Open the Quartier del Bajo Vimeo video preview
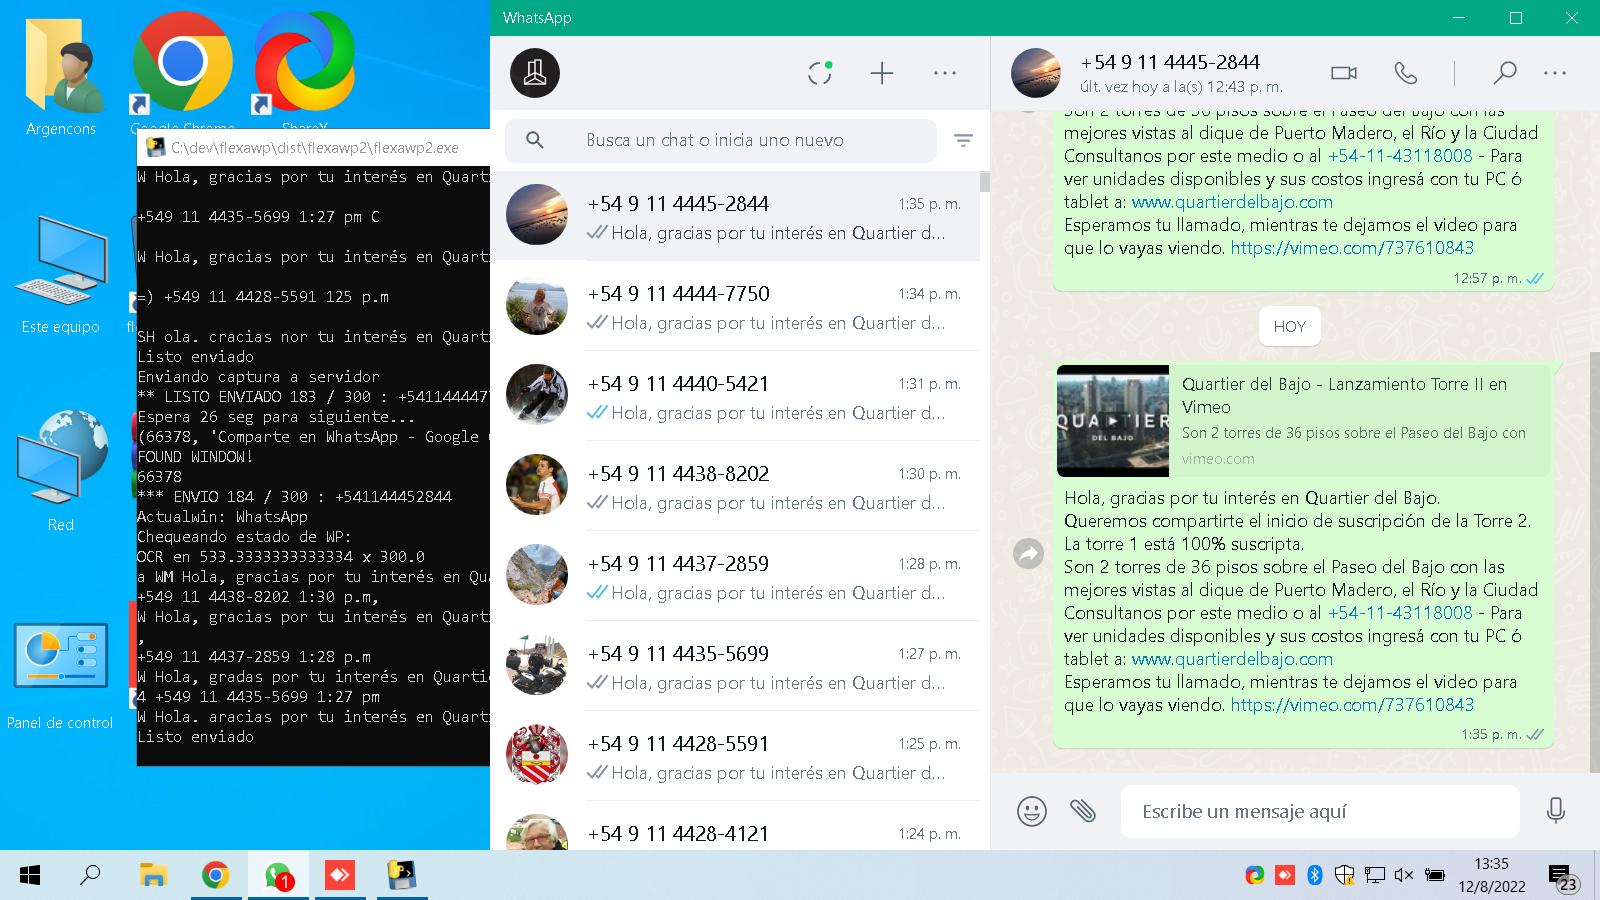 (1303, 420)
